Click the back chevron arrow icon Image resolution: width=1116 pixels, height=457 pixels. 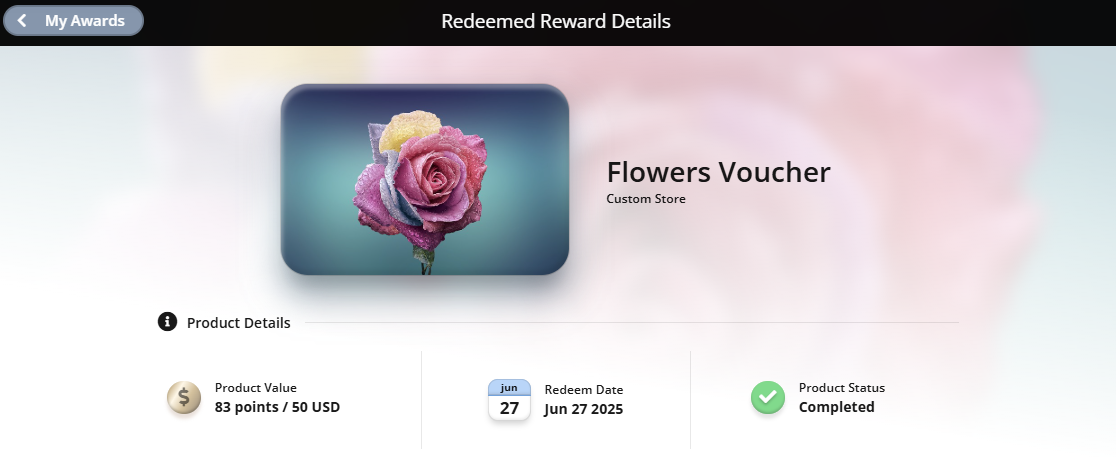22,21
